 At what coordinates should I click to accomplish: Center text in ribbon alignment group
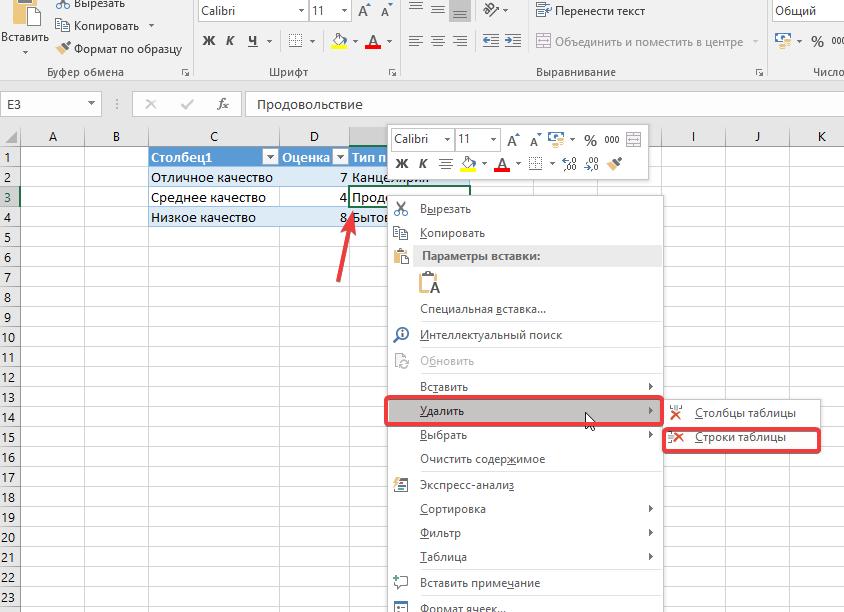[438, 41]
